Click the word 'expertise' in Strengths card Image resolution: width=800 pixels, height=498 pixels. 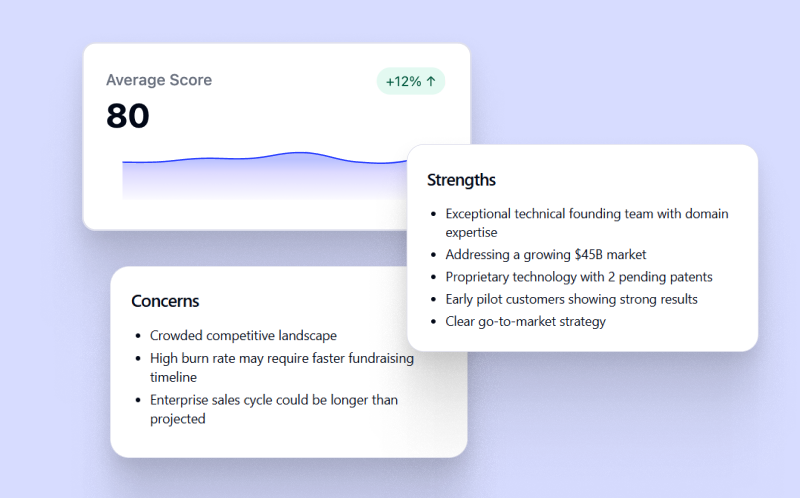(471, 232)
